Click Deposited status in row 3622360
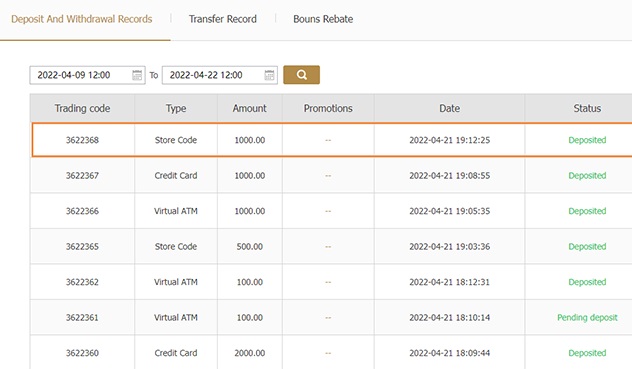Screen dimensions: 632x369 click(587, 353)
